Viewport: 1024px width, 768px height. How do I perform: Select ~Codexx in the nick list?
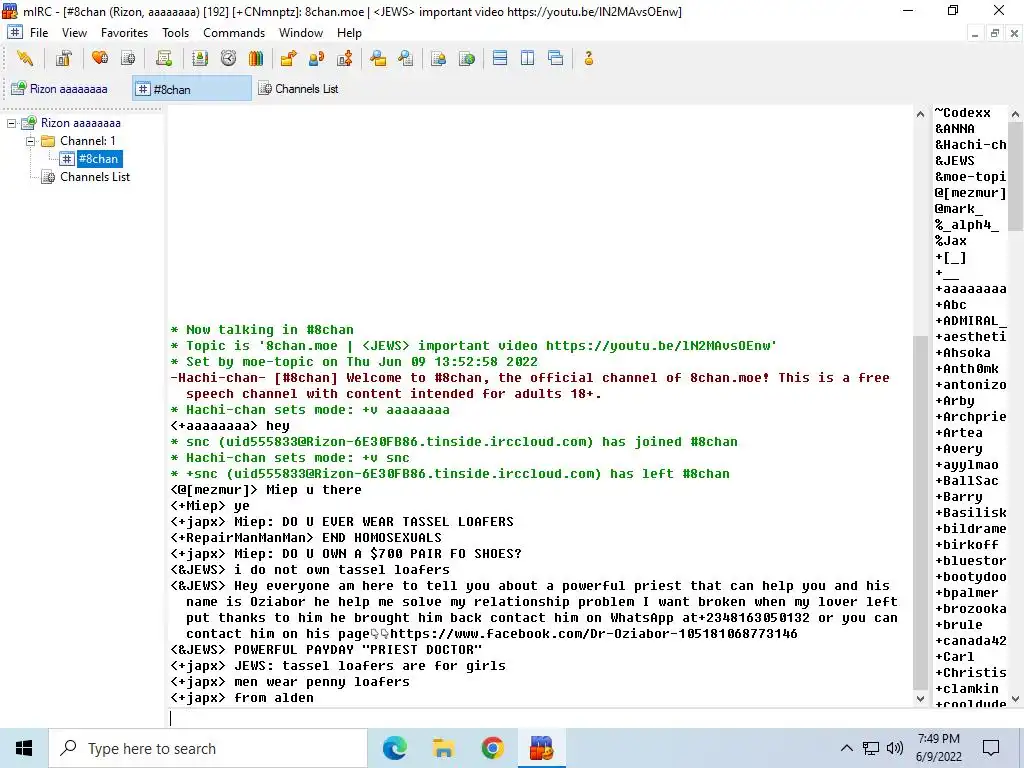point(963,113)
